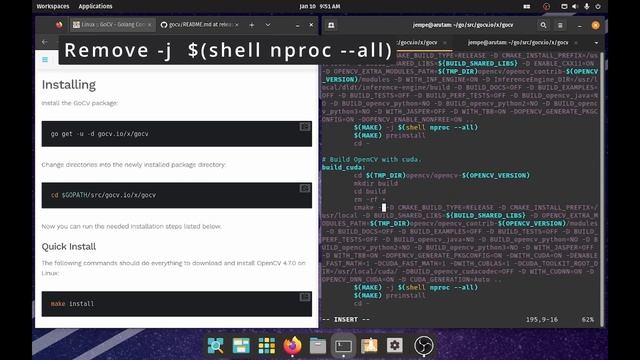This screenshot has width=640, height=360.
Task: Open a new browser tab
Action: [x=252, y=25]
